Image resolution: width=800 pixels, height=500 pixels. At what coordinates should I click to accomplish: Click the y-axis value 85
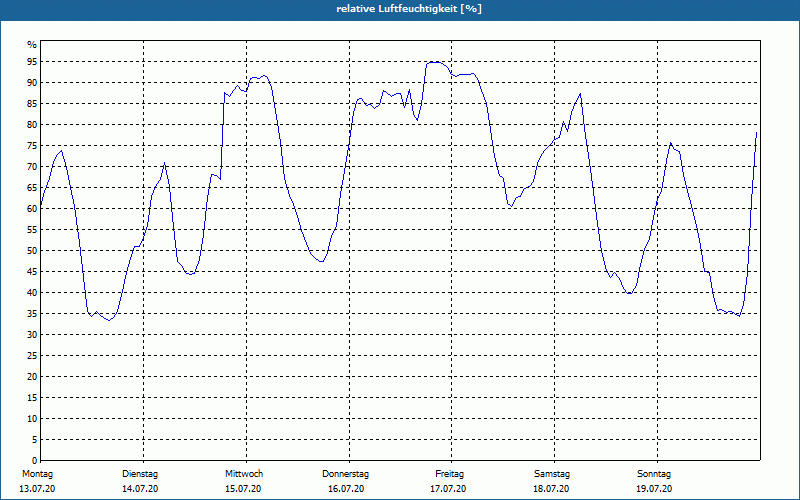[32, 104]
